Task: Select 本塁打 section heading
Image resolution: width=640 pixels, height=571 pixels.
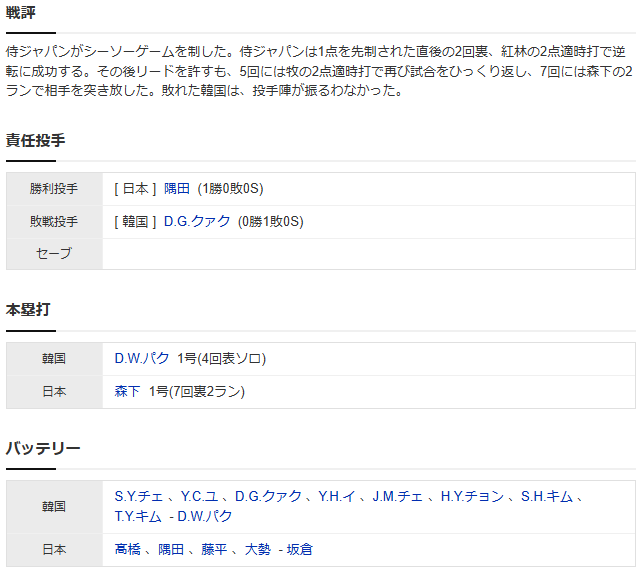Action: 28,309
